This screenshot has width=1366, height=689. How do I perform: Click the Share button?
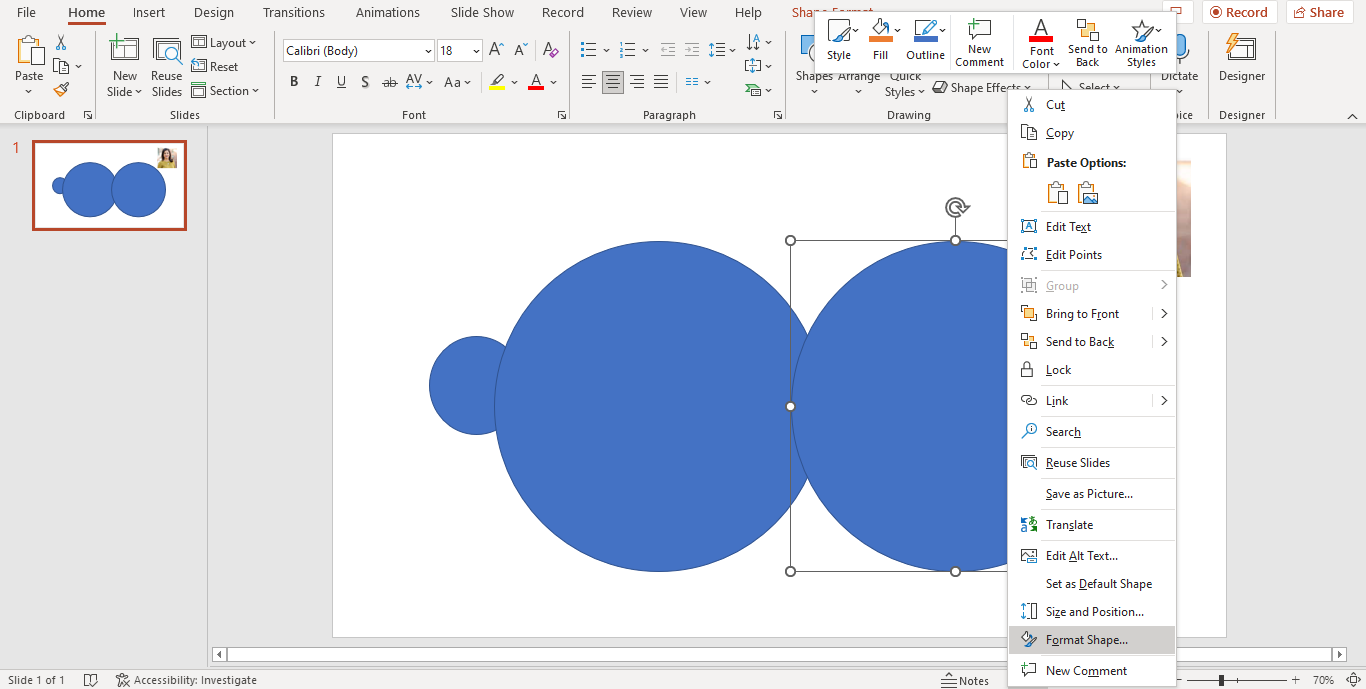coord(1319,12)
